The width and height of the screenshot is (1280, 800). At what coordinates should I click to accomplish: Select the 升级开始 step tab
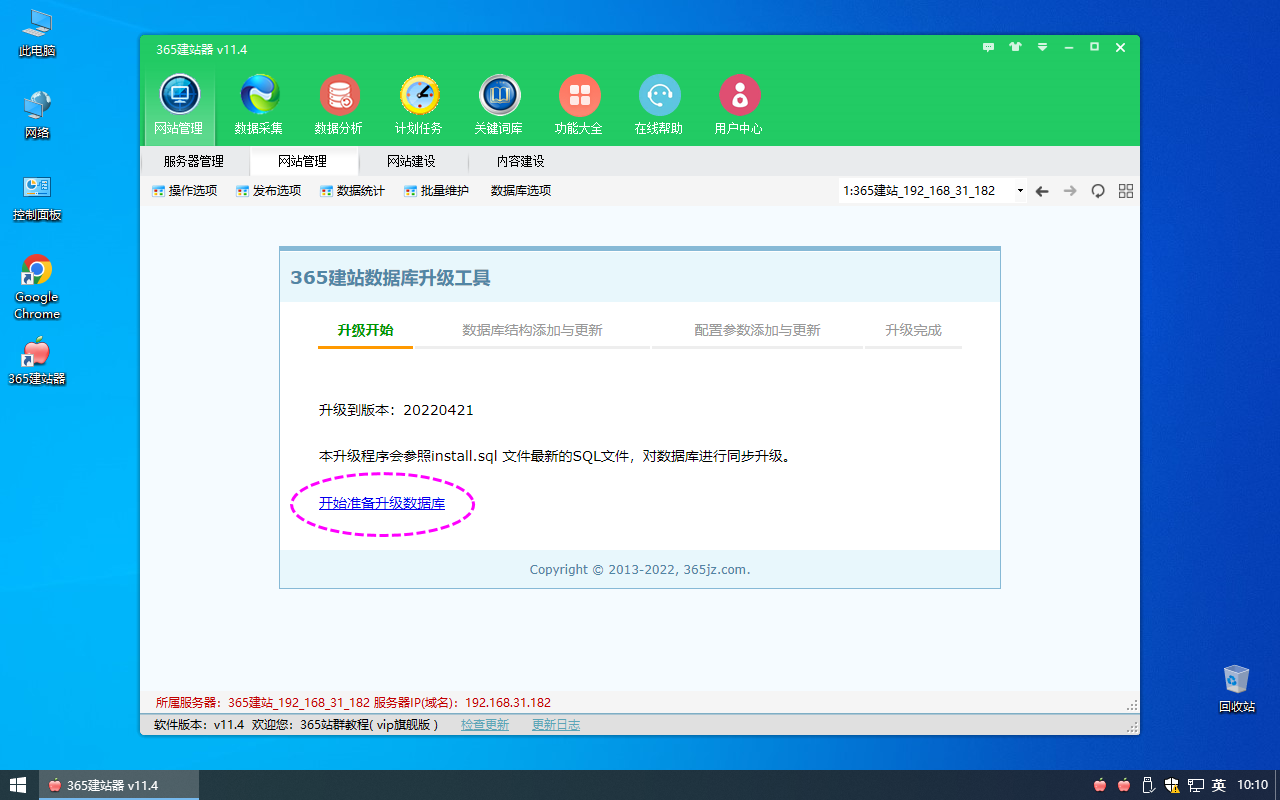365,330
